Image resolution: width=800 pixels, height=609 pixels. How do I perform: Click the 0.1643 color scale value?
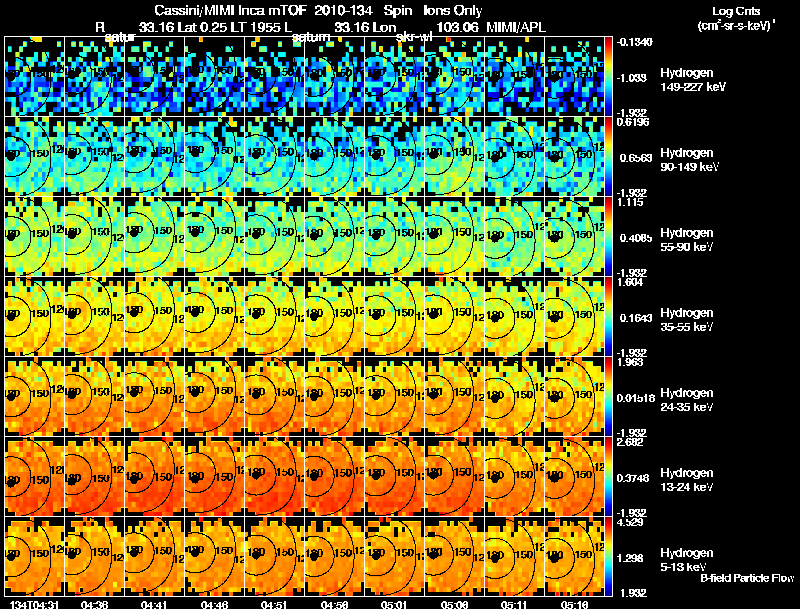636,318
